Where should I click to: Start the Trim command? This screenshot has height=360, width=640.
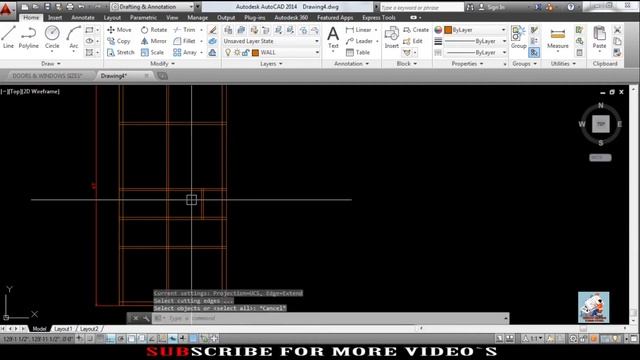184,30
